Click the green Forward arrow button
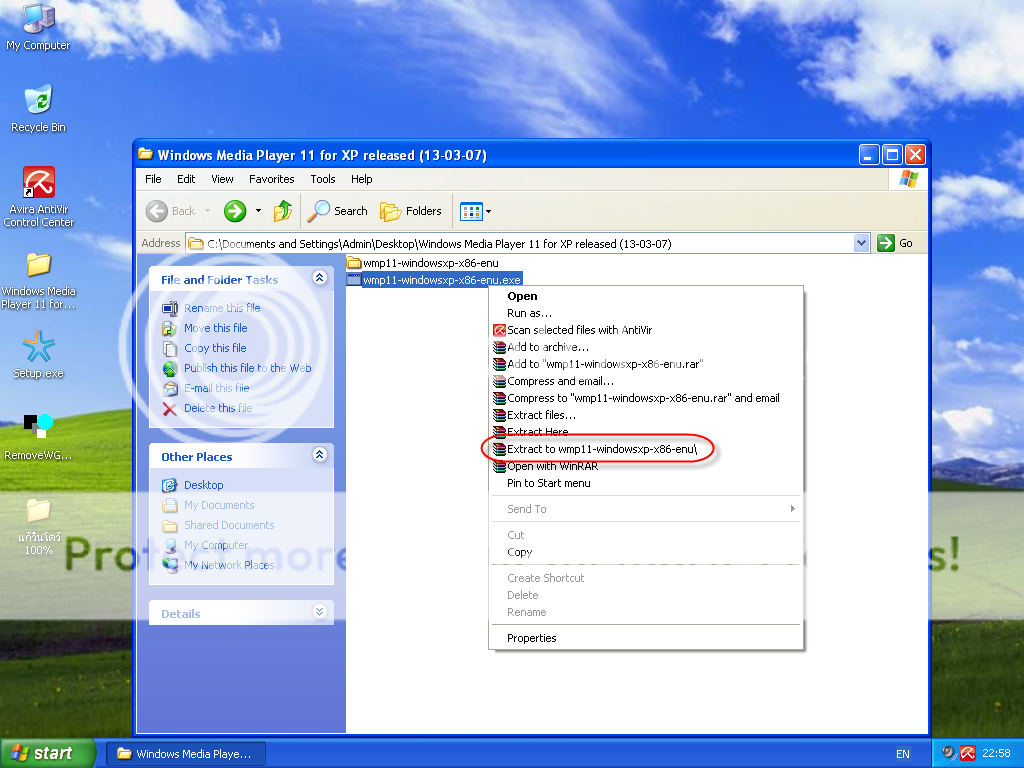This screenshot has width=1024, height=768. 234,211
